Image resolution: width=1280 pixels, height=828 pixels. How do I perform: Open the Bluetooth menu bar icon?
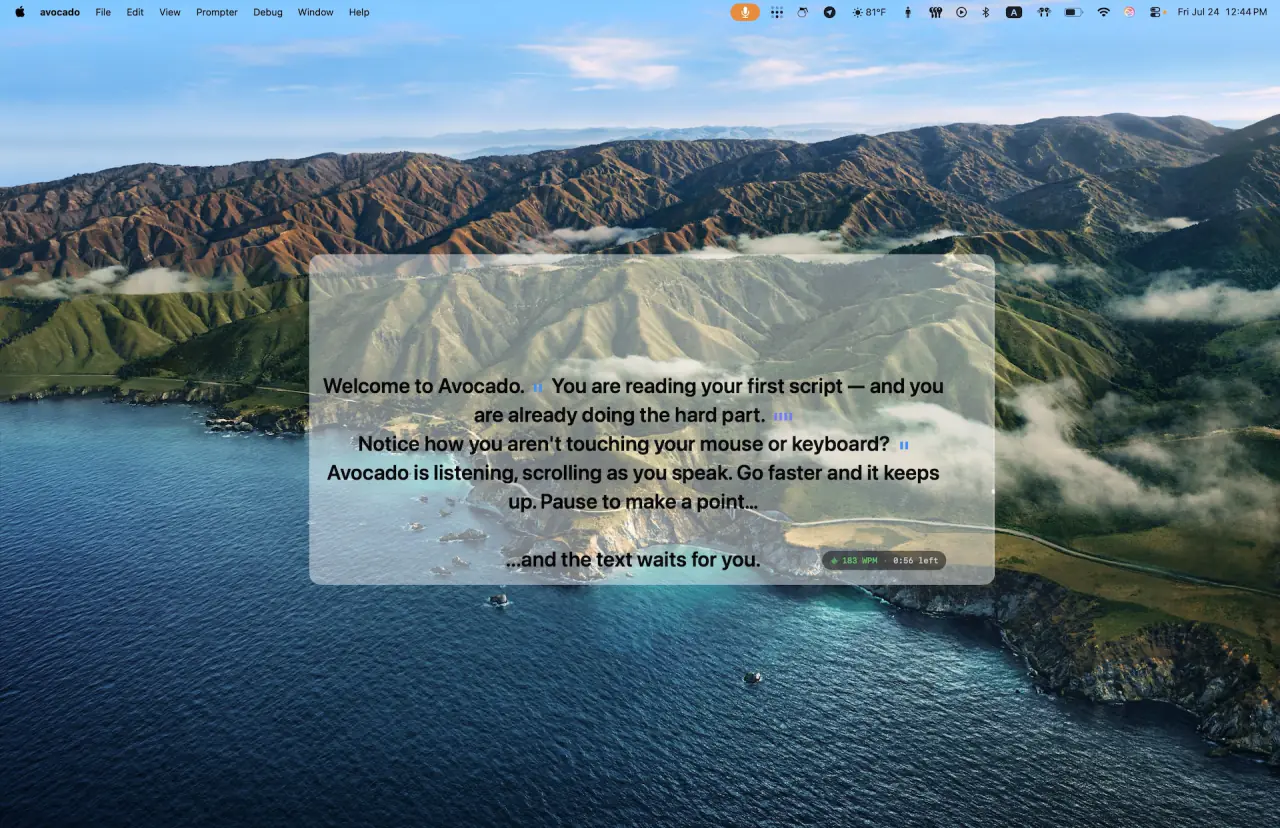985,12
